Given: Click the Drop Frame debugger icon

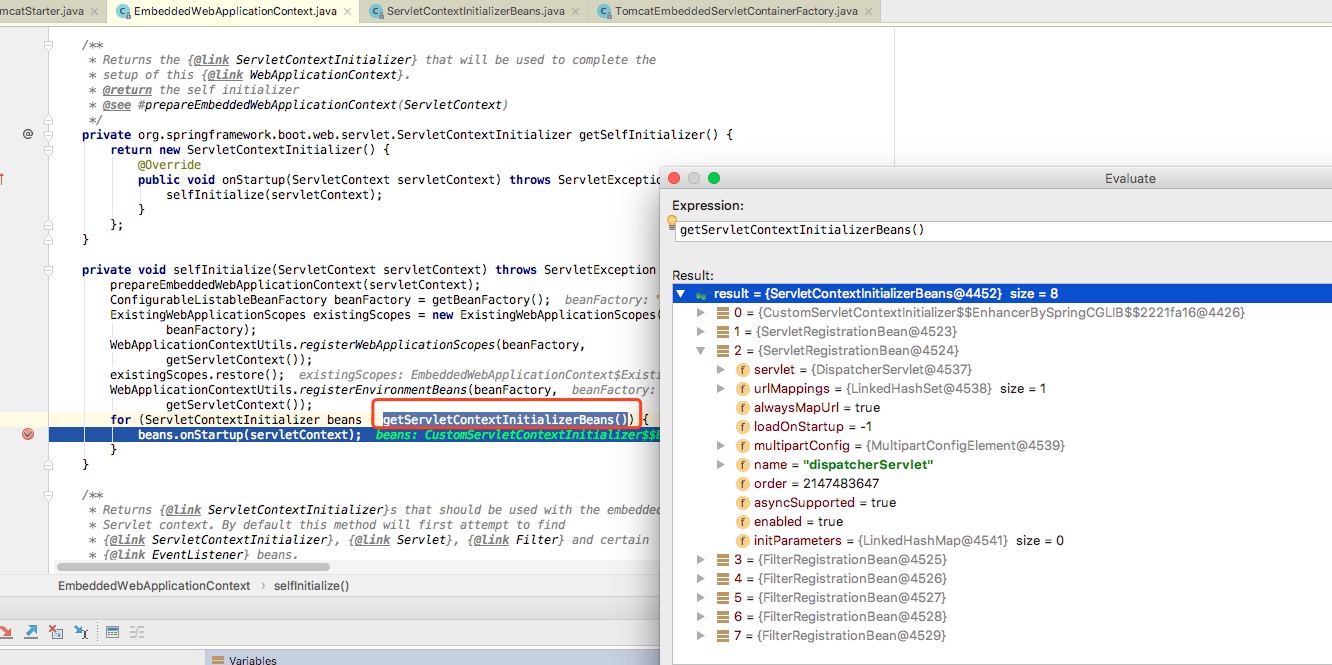Looking at the screenshot, I should (x=56, y=632).
